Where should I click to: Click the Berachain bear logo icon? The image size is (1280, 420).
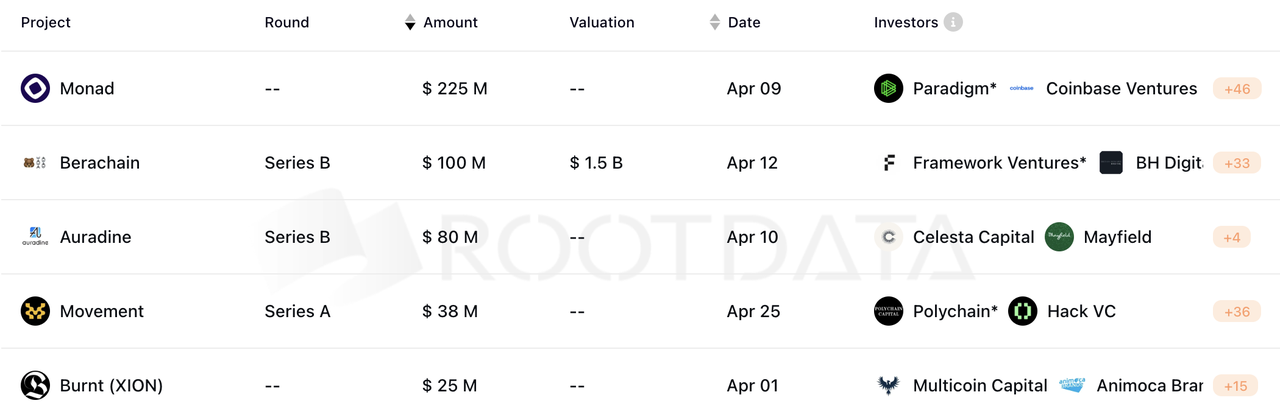pyautogui.click(x=35, y=163)
